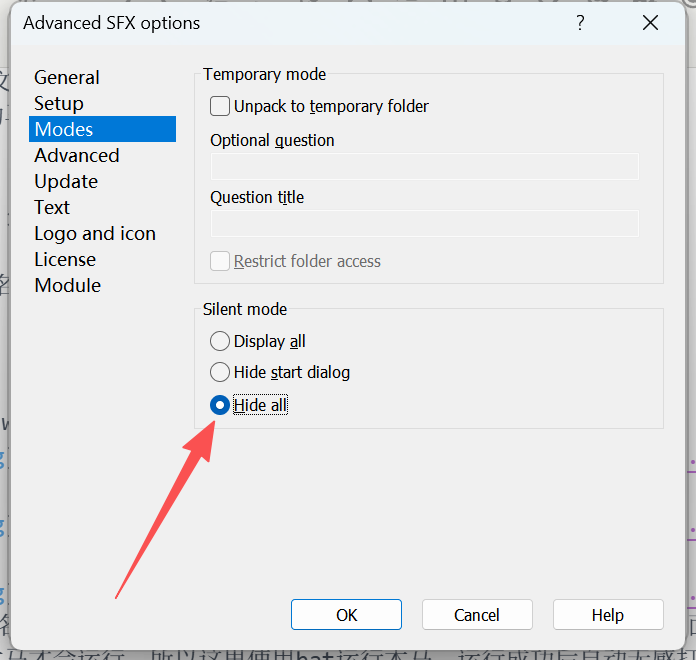696x660 pixels.
Task: Switch to the Setup section
Action: click(59, 103)
